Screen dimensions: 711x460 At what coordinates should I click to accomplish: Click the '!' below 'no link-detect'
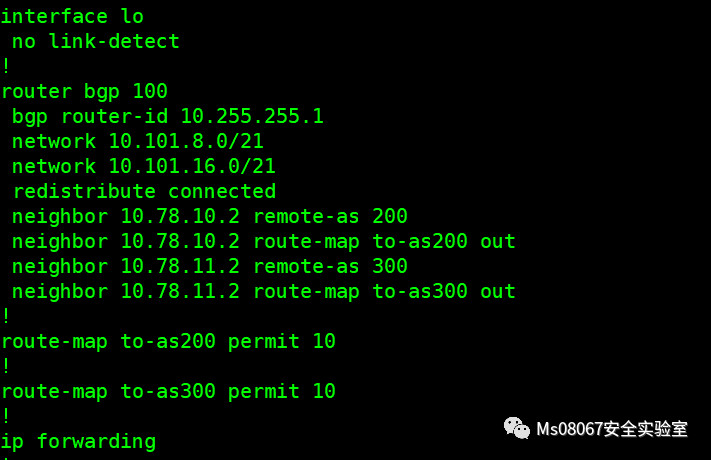[6, 66]
